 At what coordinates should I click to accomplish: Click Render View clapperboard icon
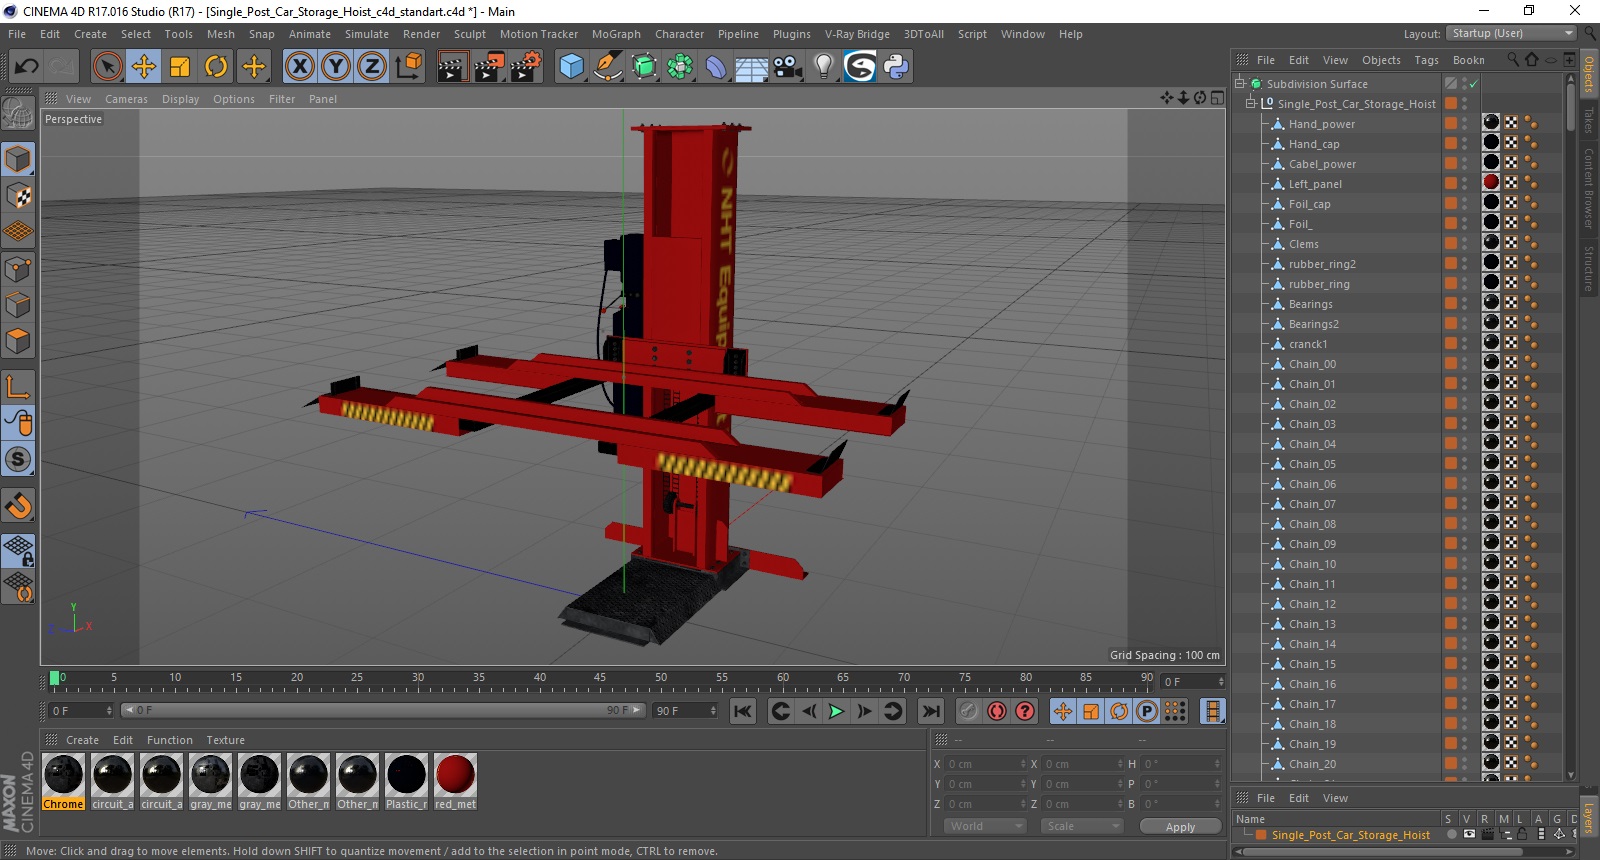tap(452, 67)
